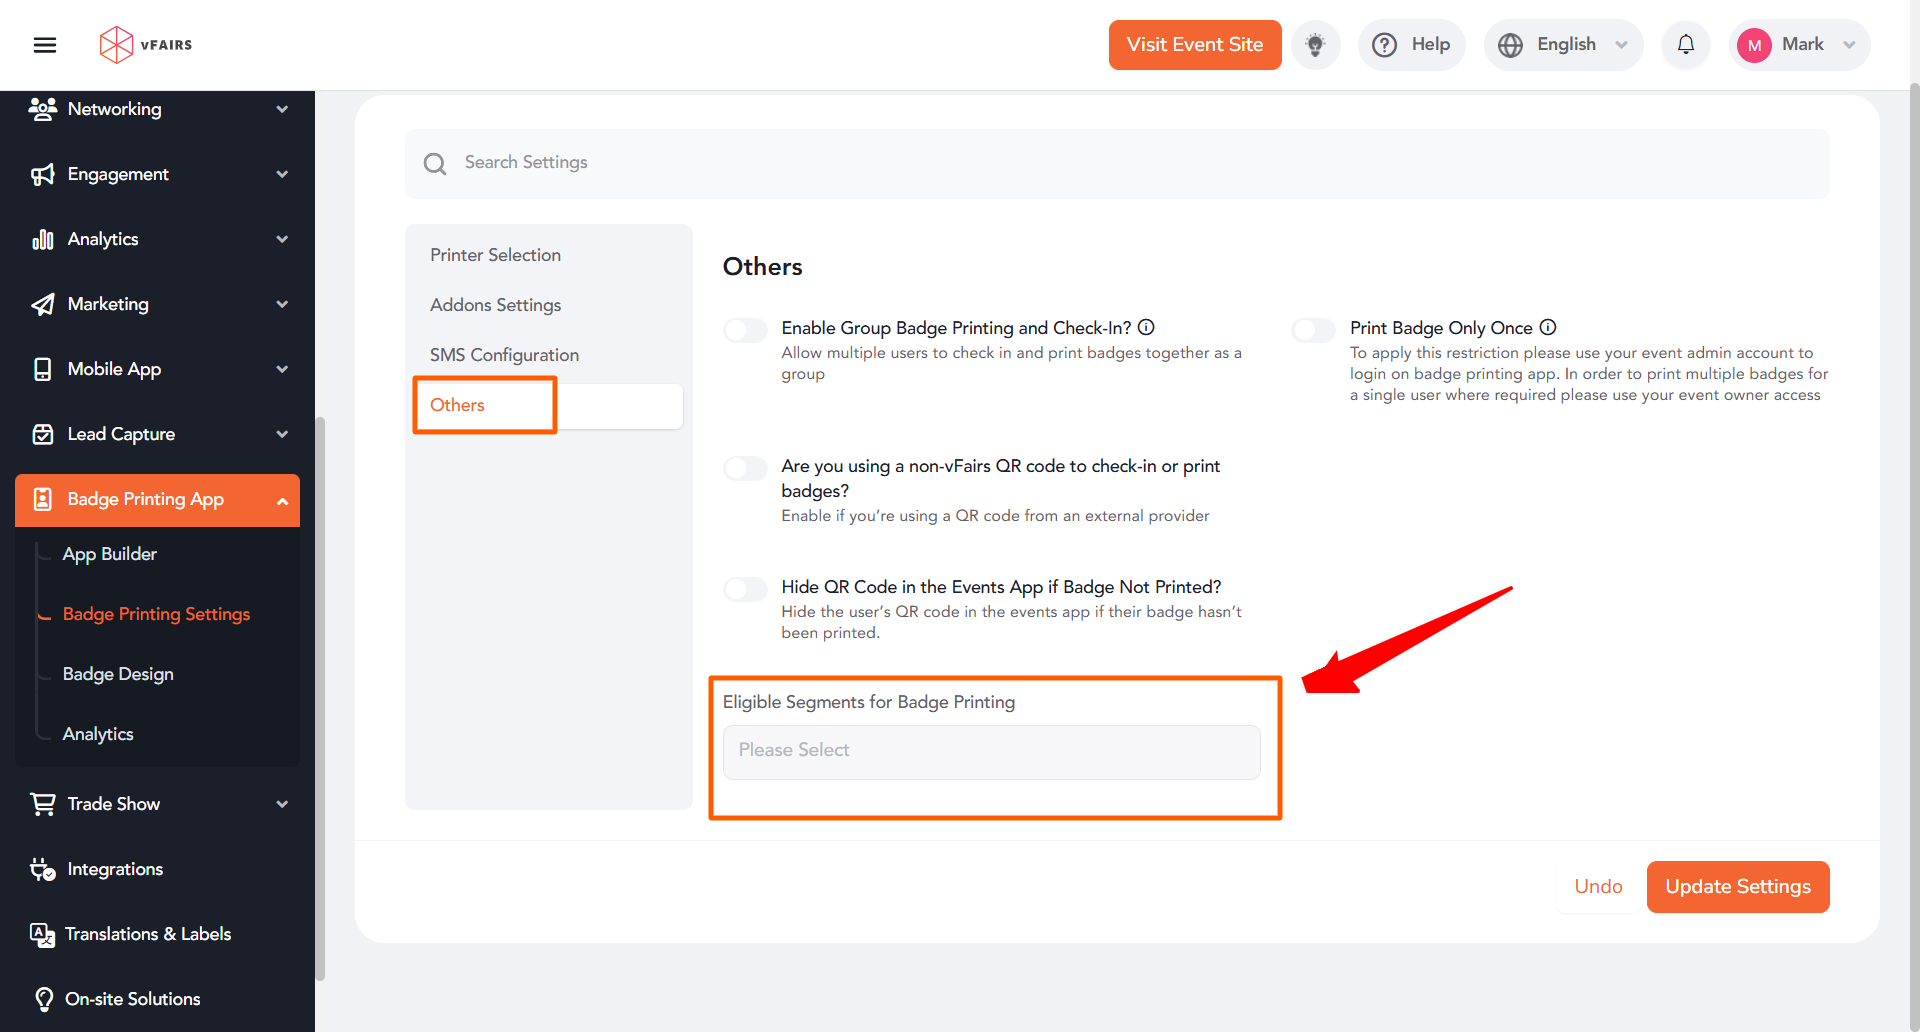Screen dimensions: 1920x1032
Task: Open the English language dropdown arrow
Action: (x=1621, y=45)
